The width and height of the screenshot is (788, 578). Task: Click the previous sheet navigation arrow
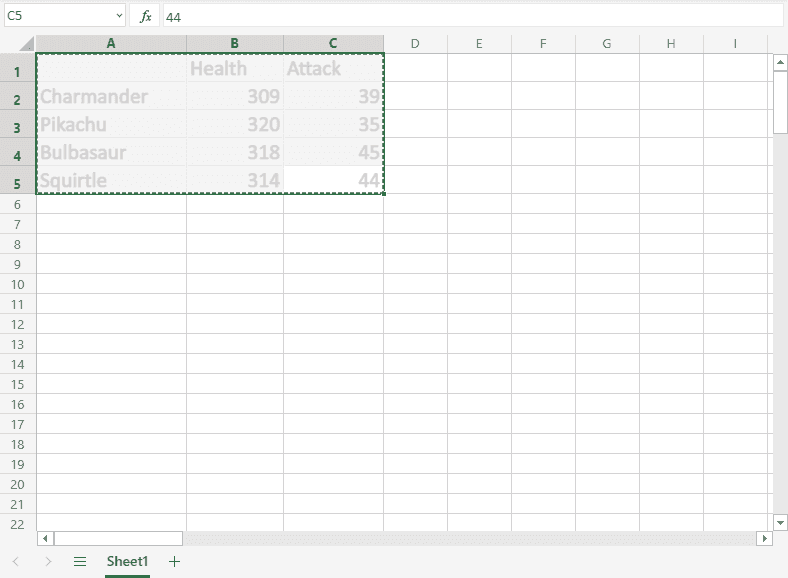click(16, 561)
